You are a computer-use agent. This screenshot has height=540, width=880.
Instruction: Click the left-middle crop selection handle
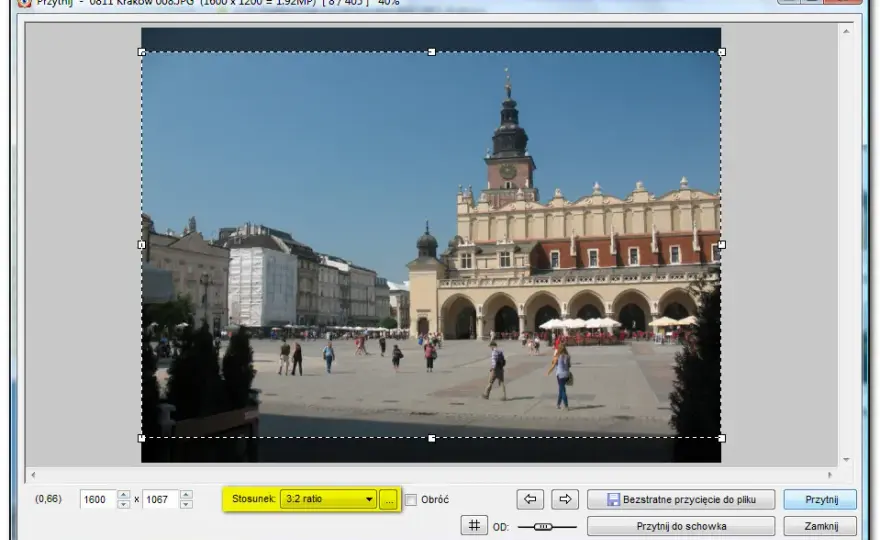pos(141,245)
